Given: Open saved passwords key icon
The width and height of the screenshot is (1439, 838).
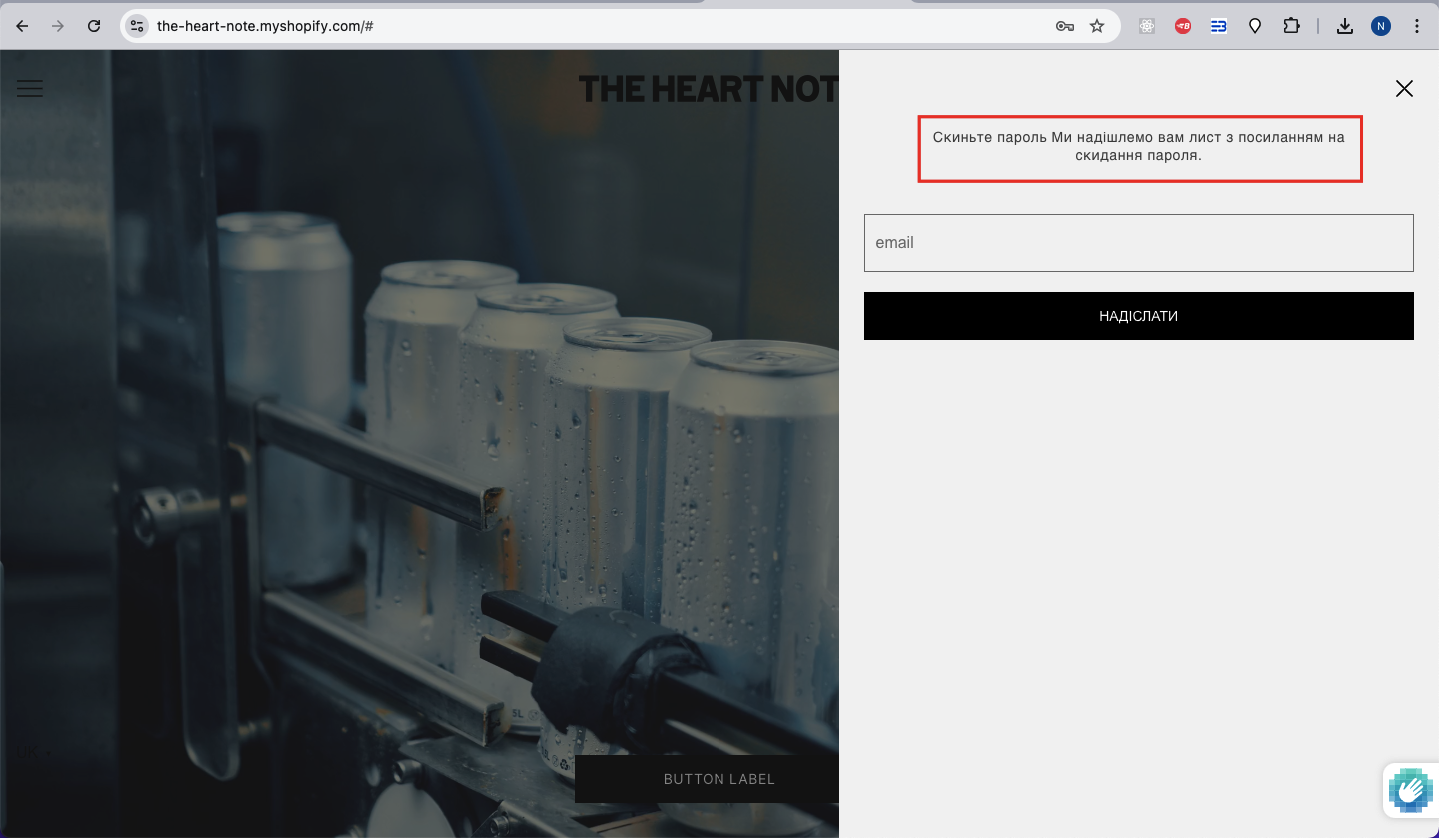Looking at the screenshot, I should click(x=1065, y=26).
